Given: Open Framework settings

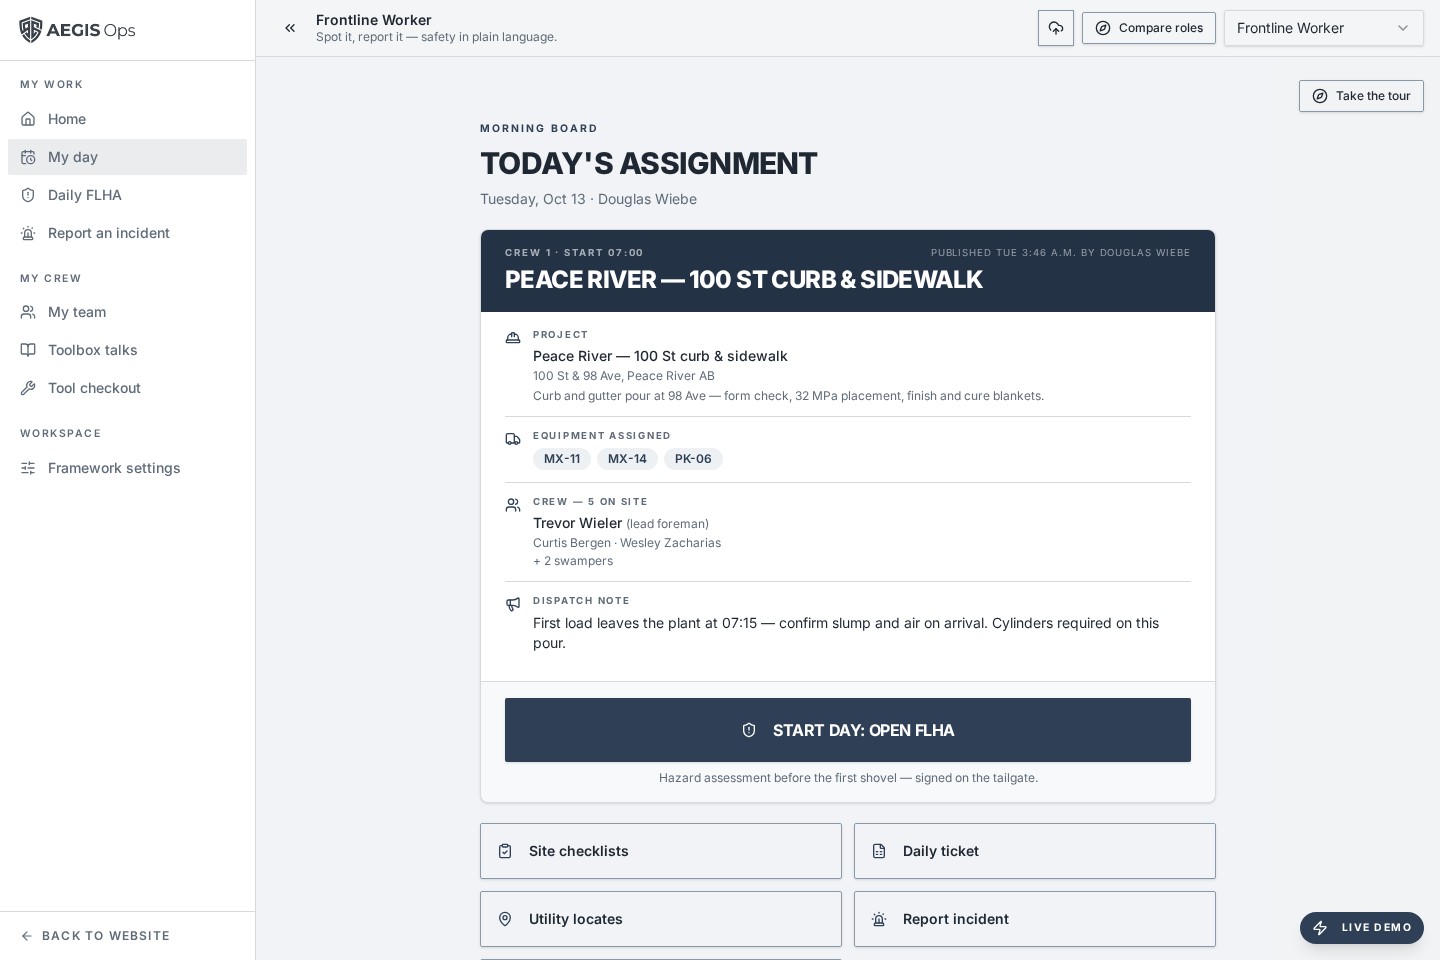Looking at the screenshot, I should coord(127,468).
